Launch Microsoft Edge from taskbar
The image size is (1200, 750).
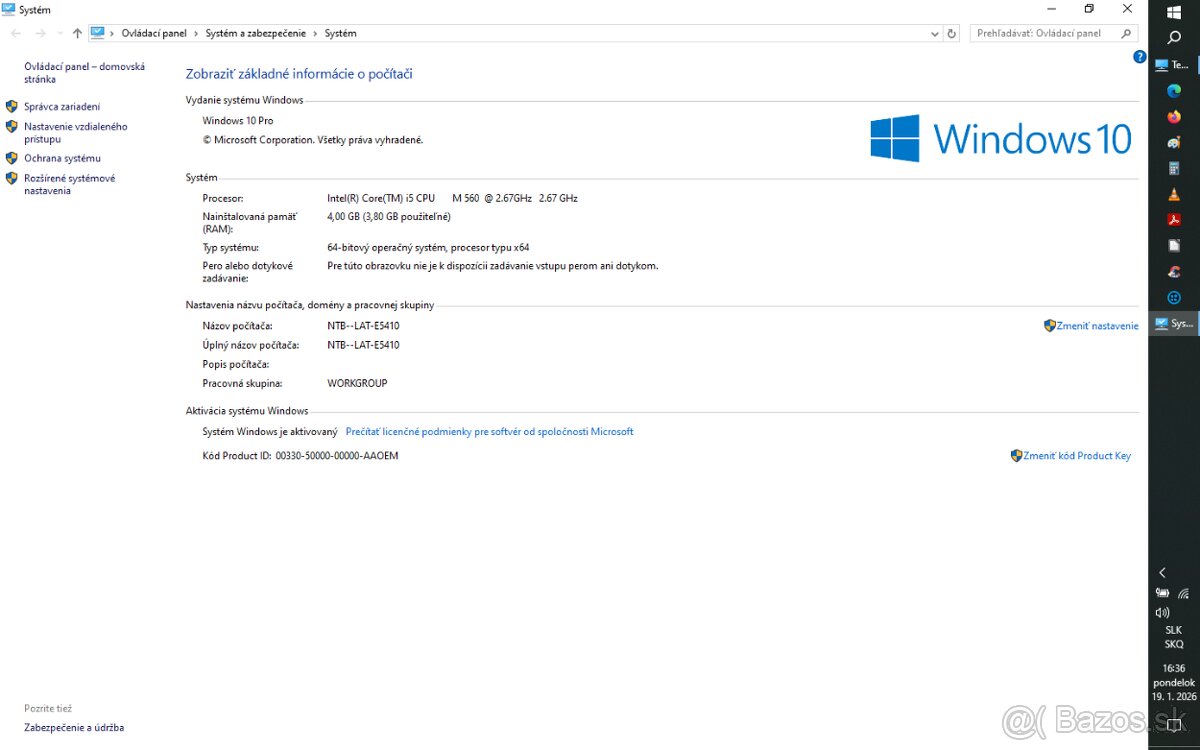coord(1174,91)
